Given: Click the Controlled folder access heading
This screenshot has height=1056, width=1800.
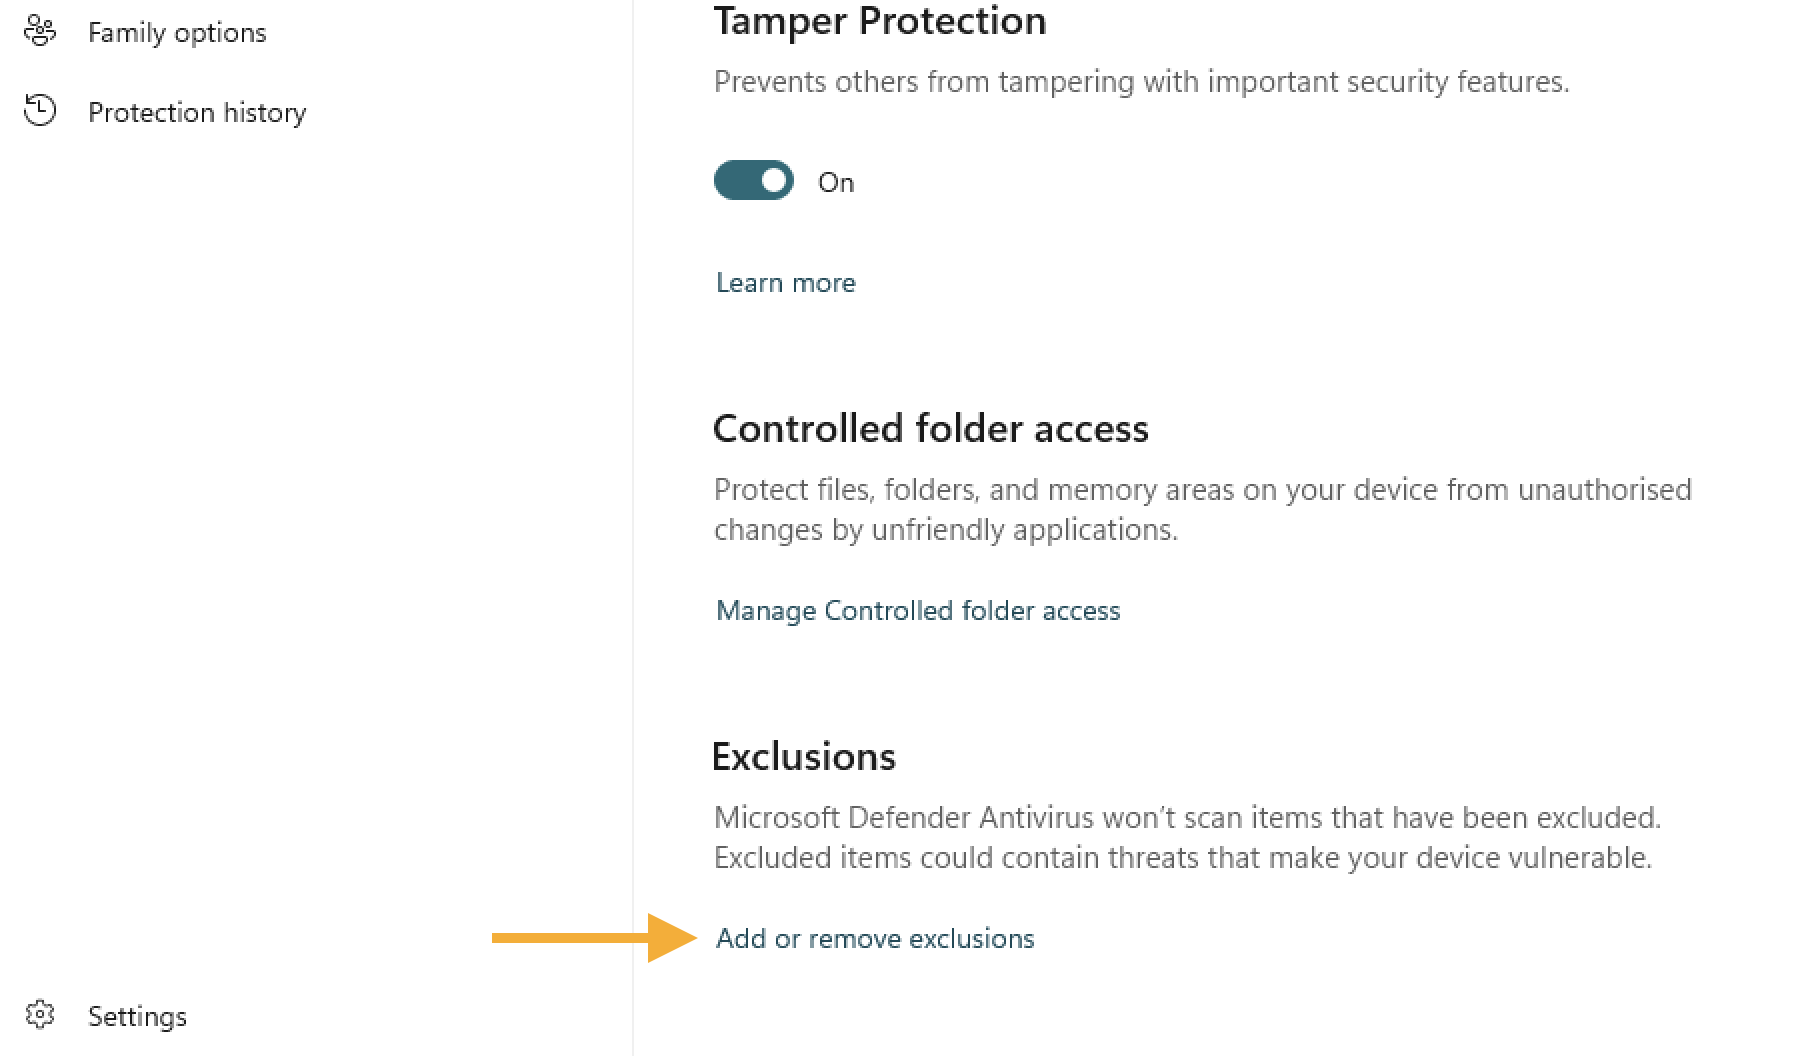Looking at the screenshot, I should pyautogui.click(x=931, y=429).
